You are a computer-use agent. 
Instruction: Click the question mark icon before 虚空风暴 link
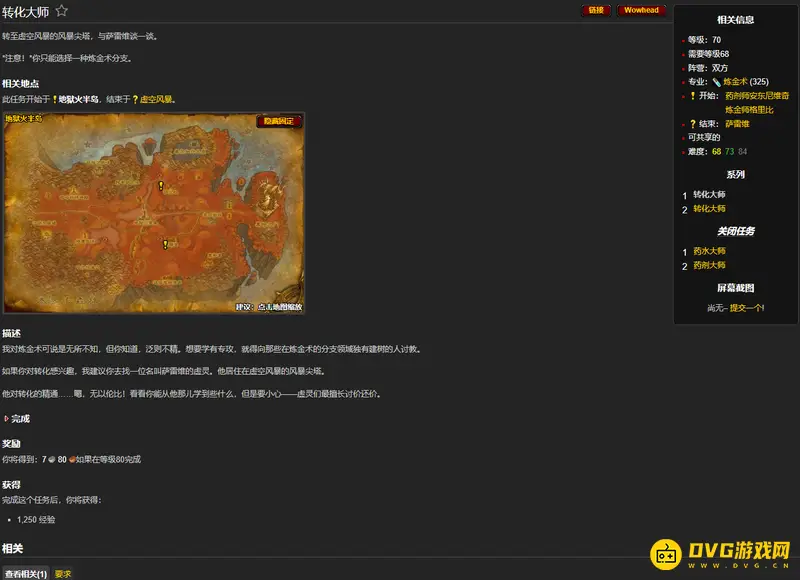tap(135, 99)
